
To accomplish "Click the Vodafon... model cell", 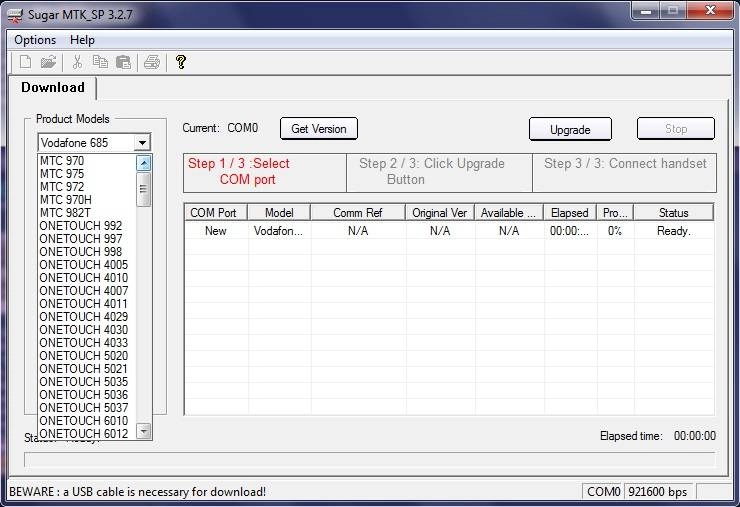I will (x=278, y=231).
